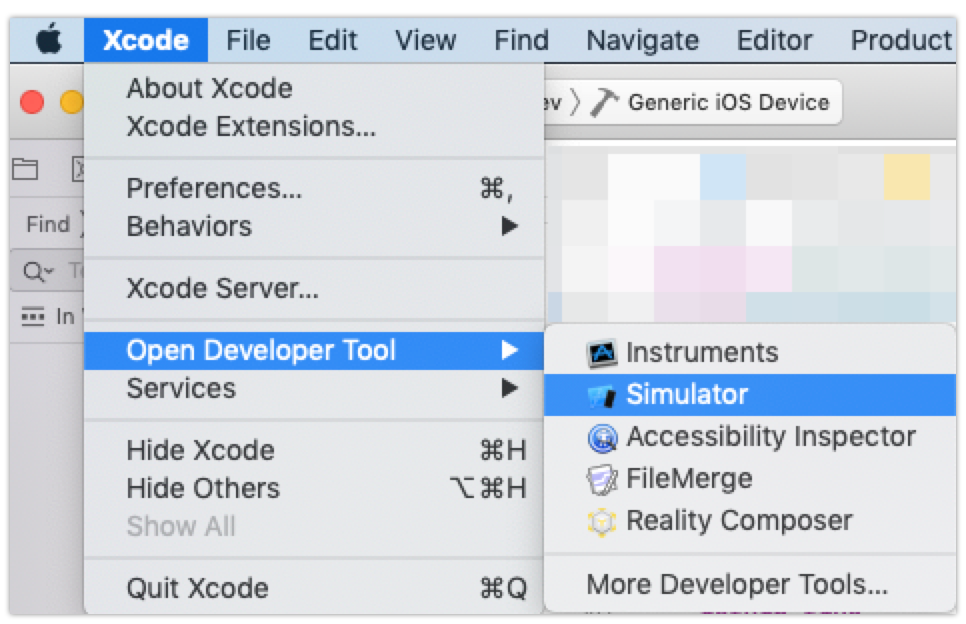Click the search magnifier filter icon

[x=38, y=270]
